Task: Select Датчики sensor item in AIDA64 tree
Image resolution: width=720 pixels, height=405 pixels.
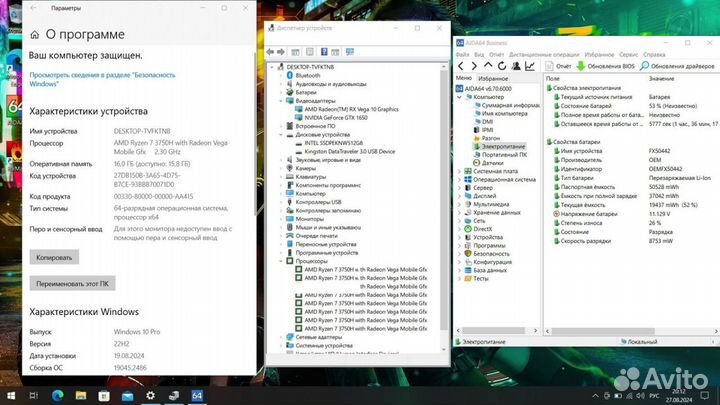Action: pos(493,163)
